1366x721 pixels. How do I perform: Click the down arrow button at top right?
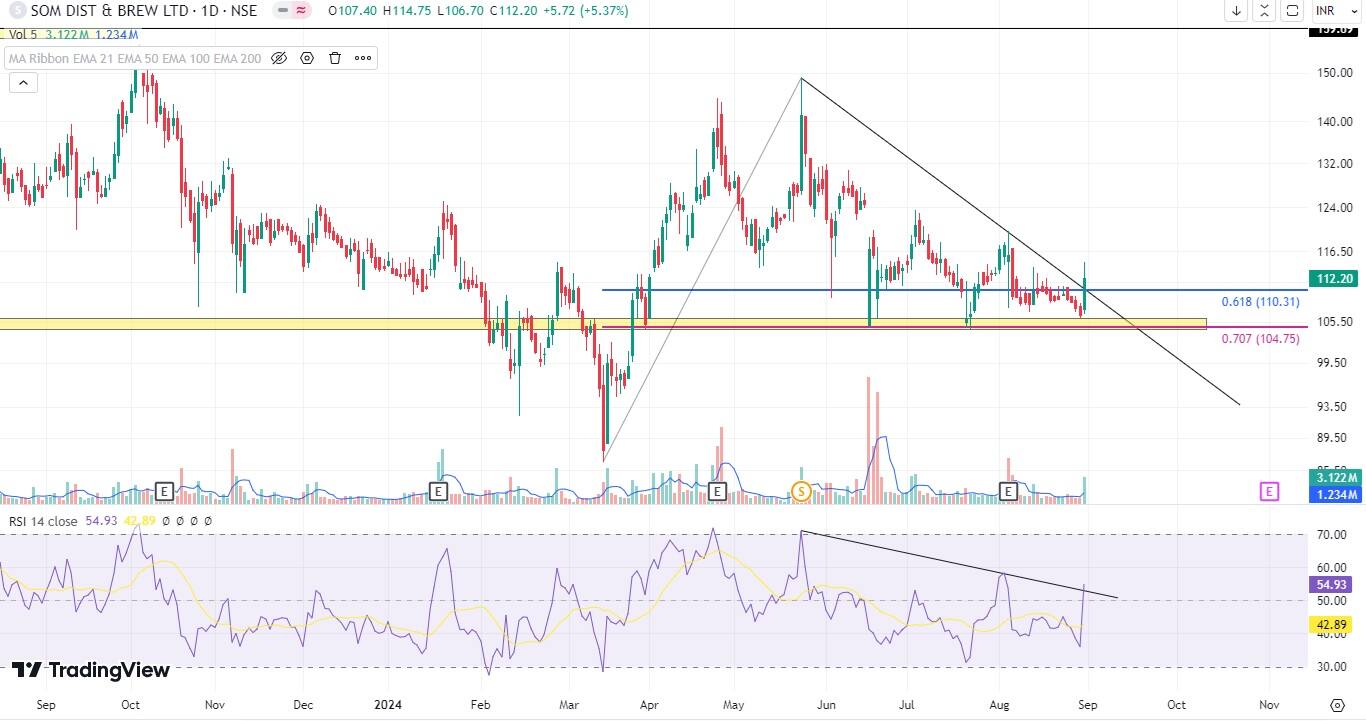click(x=1237, y=11)
